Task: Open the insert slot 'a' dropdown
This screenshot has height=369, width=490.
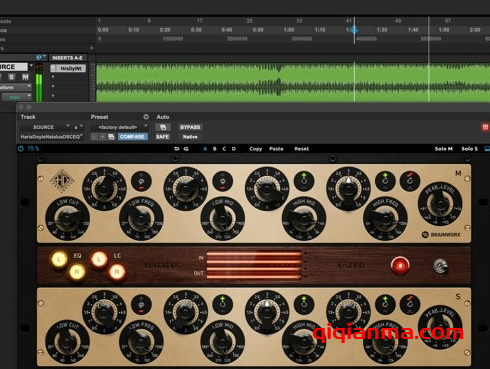Action: pos(78,127)
